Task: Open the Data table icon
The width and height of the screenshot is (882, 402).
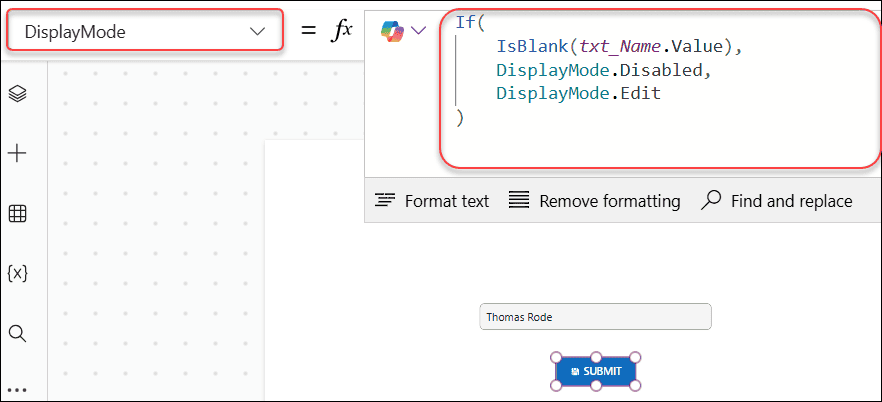Action: coord(17,214)
